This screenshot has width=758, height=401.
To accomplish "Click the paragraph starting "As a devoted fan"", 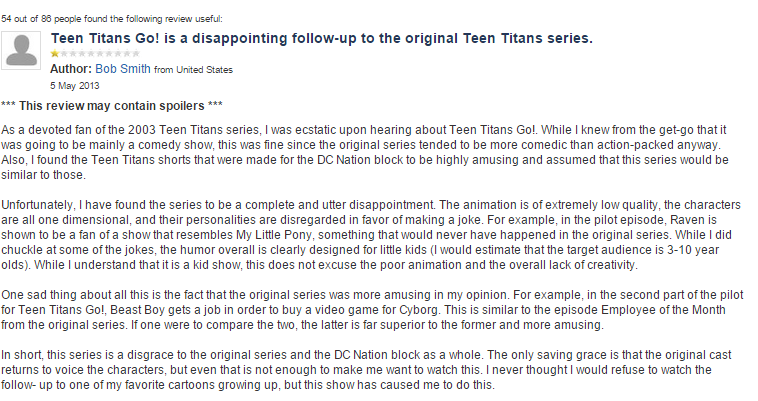I will point(364,152).
